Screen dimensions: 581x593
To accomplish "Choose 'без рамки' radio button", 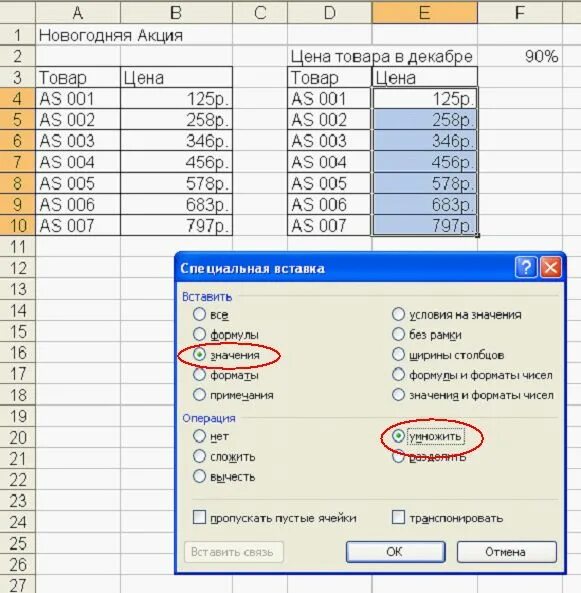I will click(398, 334).
